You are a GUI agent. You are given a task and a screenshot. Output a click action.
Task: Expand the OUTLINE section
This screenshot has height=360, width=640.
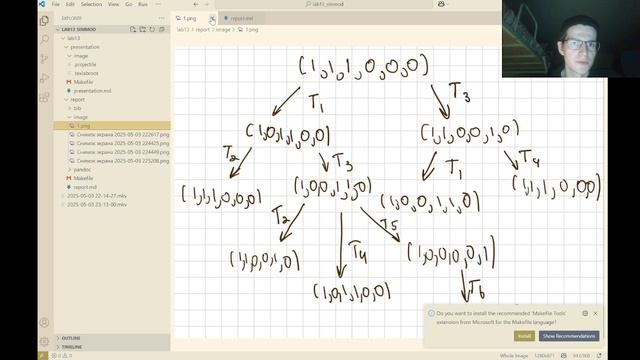pos(112,338)
